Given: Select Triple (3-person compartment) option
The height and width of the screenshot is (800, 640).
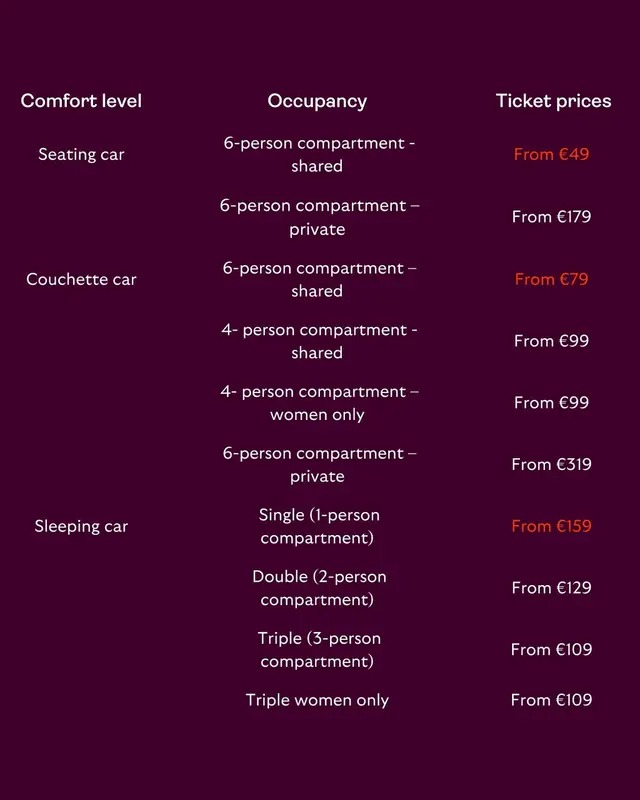Looking at the screenshot, I should click(x=318, y=650).
